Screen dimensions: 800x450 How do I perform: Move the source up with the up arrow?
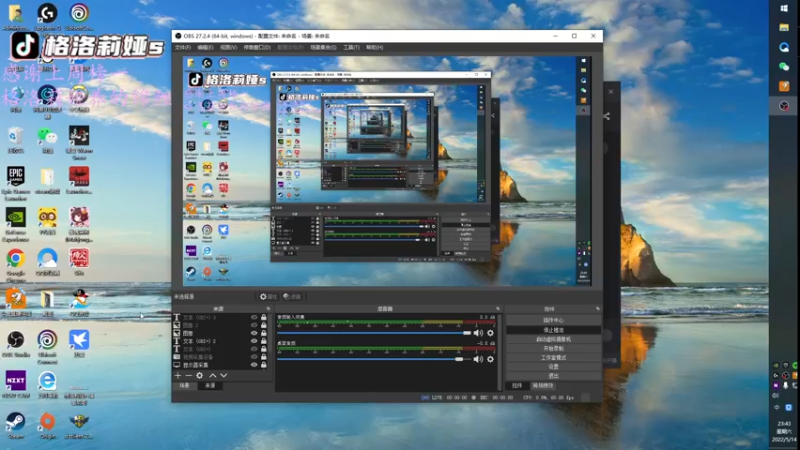(213, 376)
